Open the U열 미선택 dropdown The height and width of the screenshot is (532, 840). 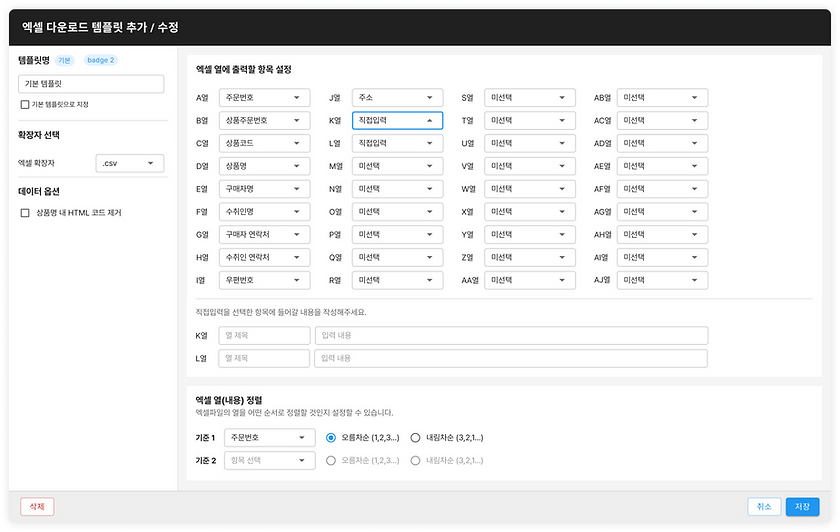click(x=530, y=144)
